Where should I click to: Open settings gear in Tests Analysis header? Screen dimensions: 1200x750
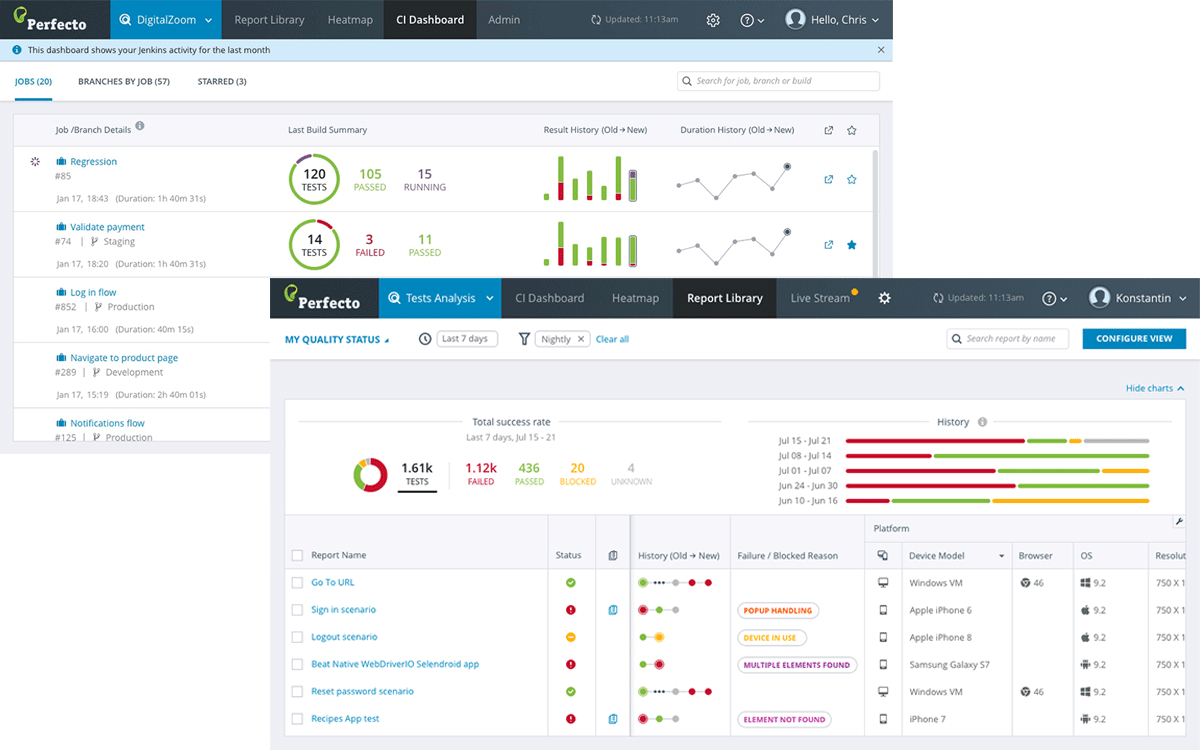884,298
